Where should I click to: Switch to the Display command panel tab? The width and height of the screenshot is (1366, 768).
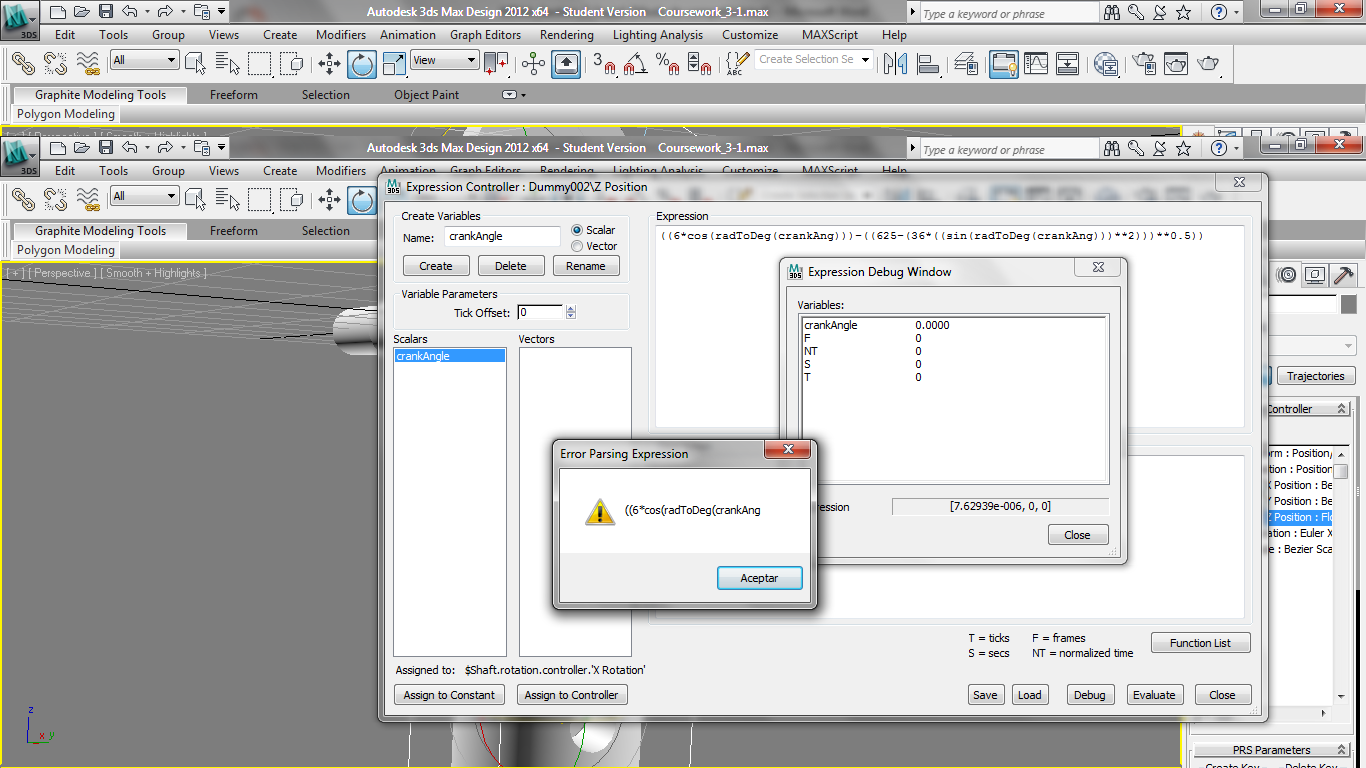click(1316, 275)
